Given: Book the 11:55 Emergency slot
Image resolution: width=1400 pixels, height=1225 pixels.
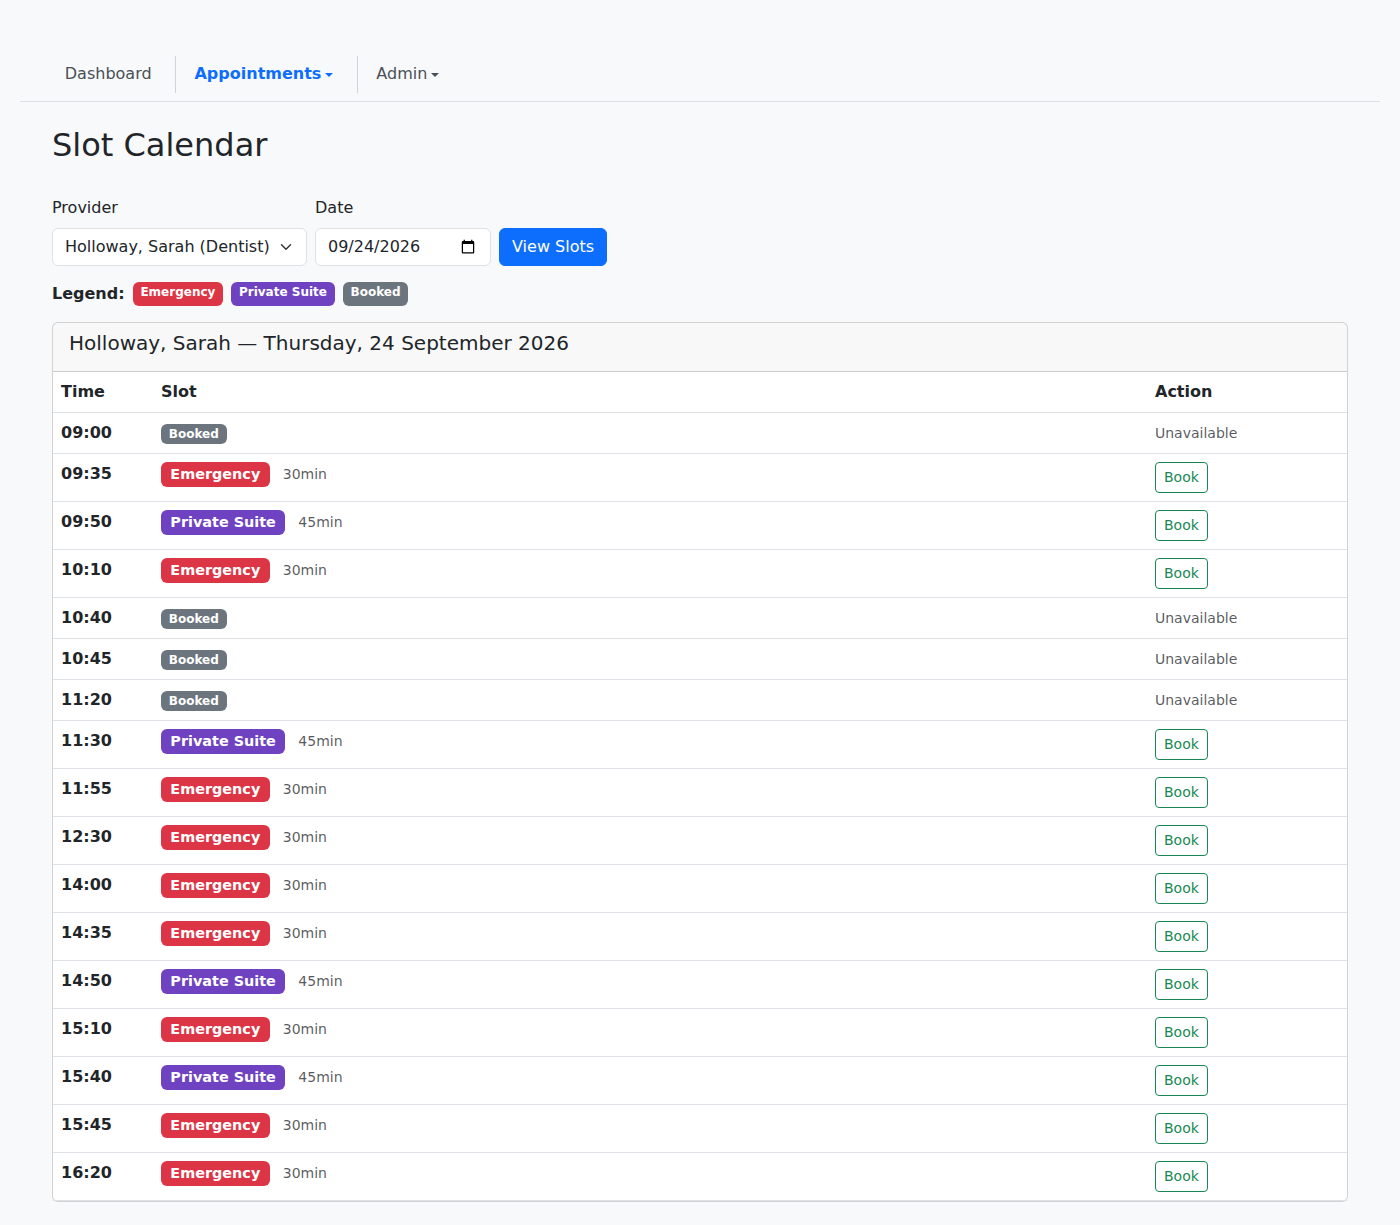Looking at the screenshot, I should [x=1181, y=793].
